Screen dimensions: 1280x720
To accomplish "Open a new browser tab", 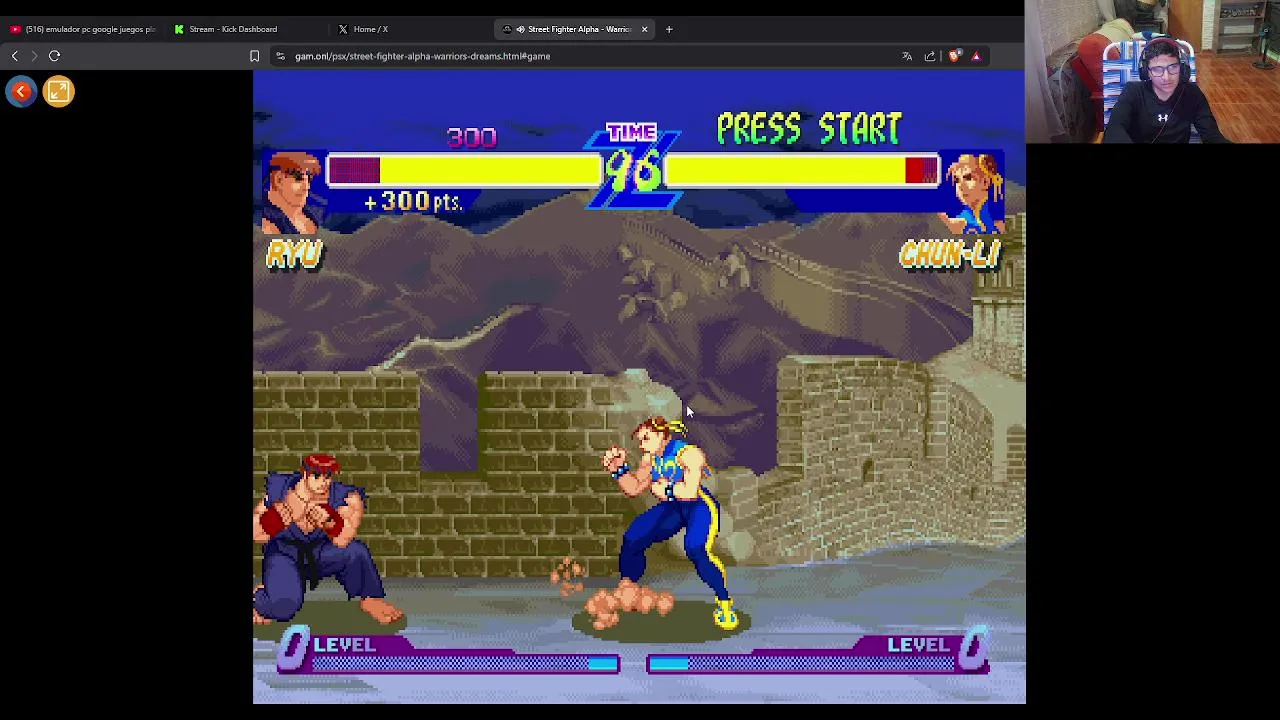I will 669,29.
